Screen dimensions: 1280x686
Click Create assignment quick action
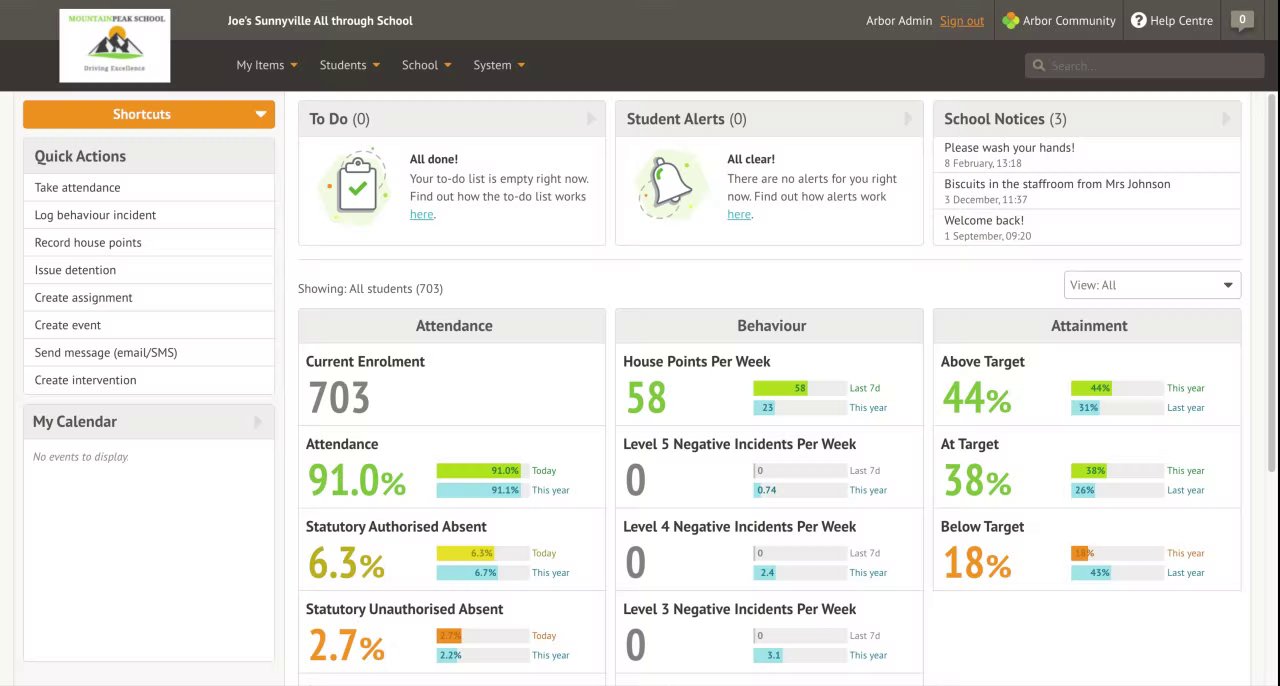tap(149, 298)
